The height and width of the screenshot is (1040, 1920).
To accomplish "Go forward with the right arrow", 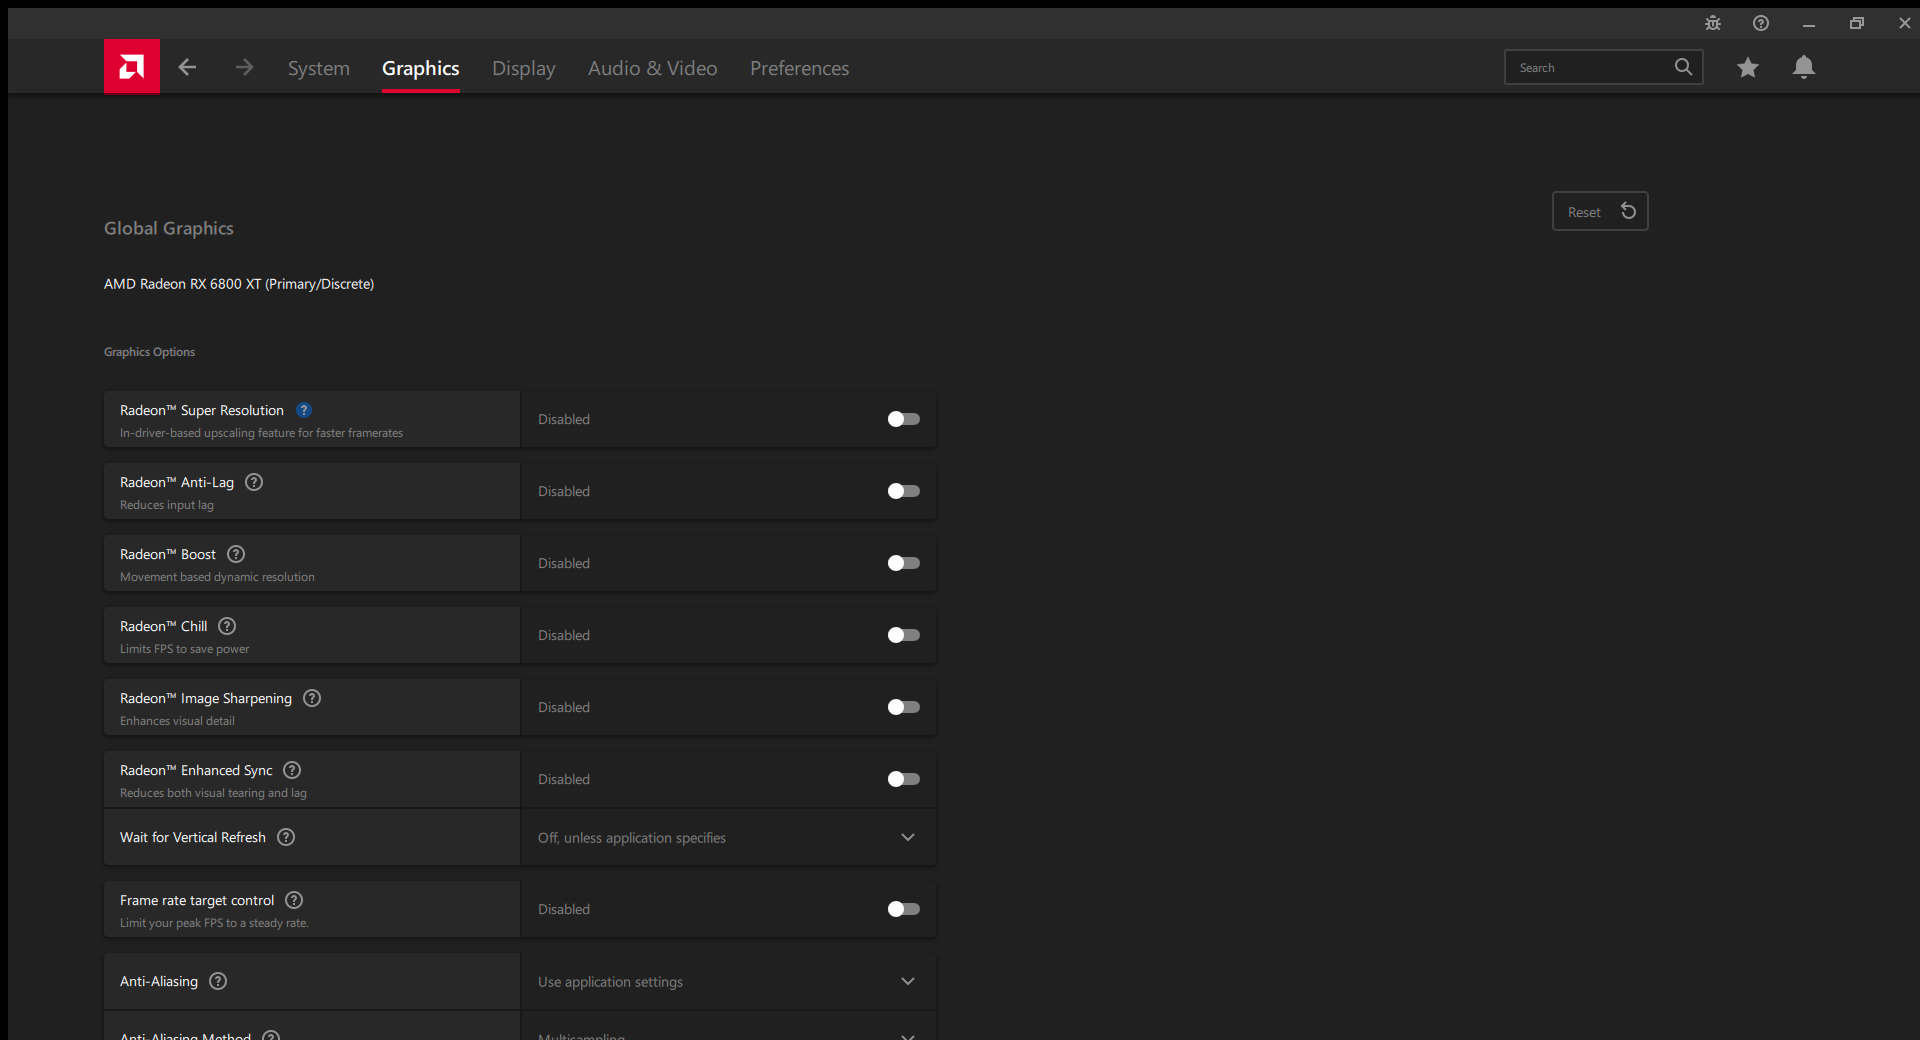I will pos(244,67).
